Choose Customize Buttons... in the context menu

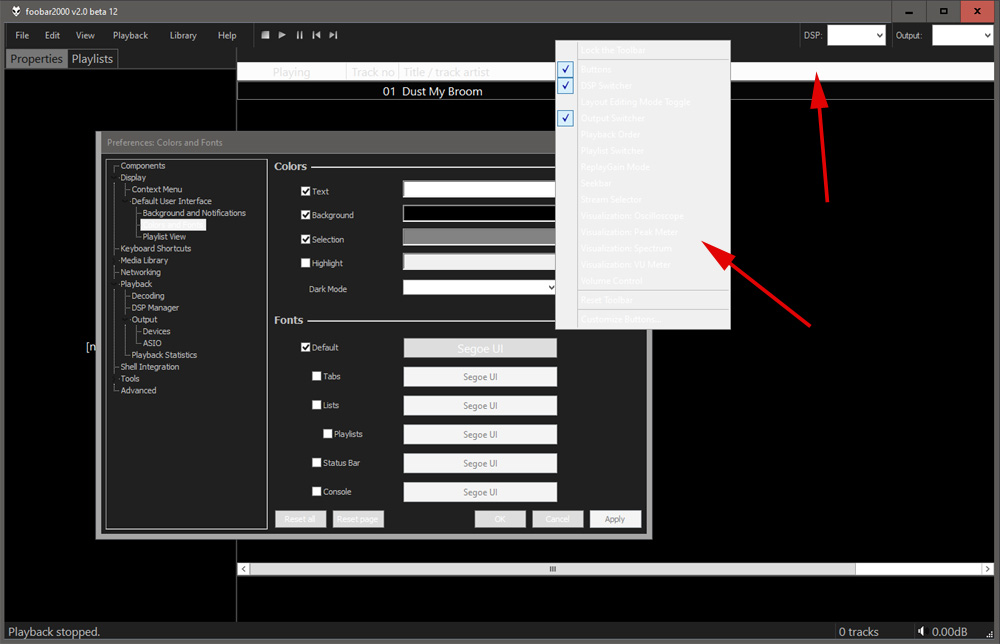click(x=643, y=319)
